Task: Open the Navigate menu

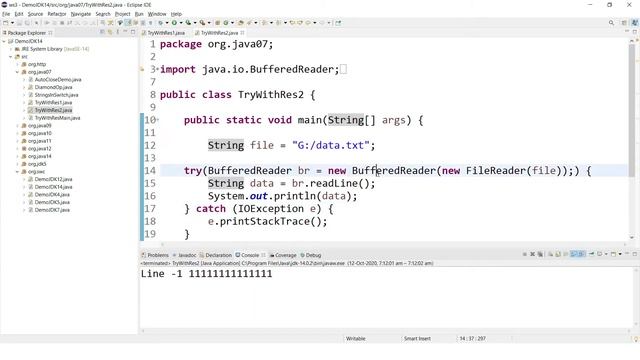Action: [x=81, y=14]
